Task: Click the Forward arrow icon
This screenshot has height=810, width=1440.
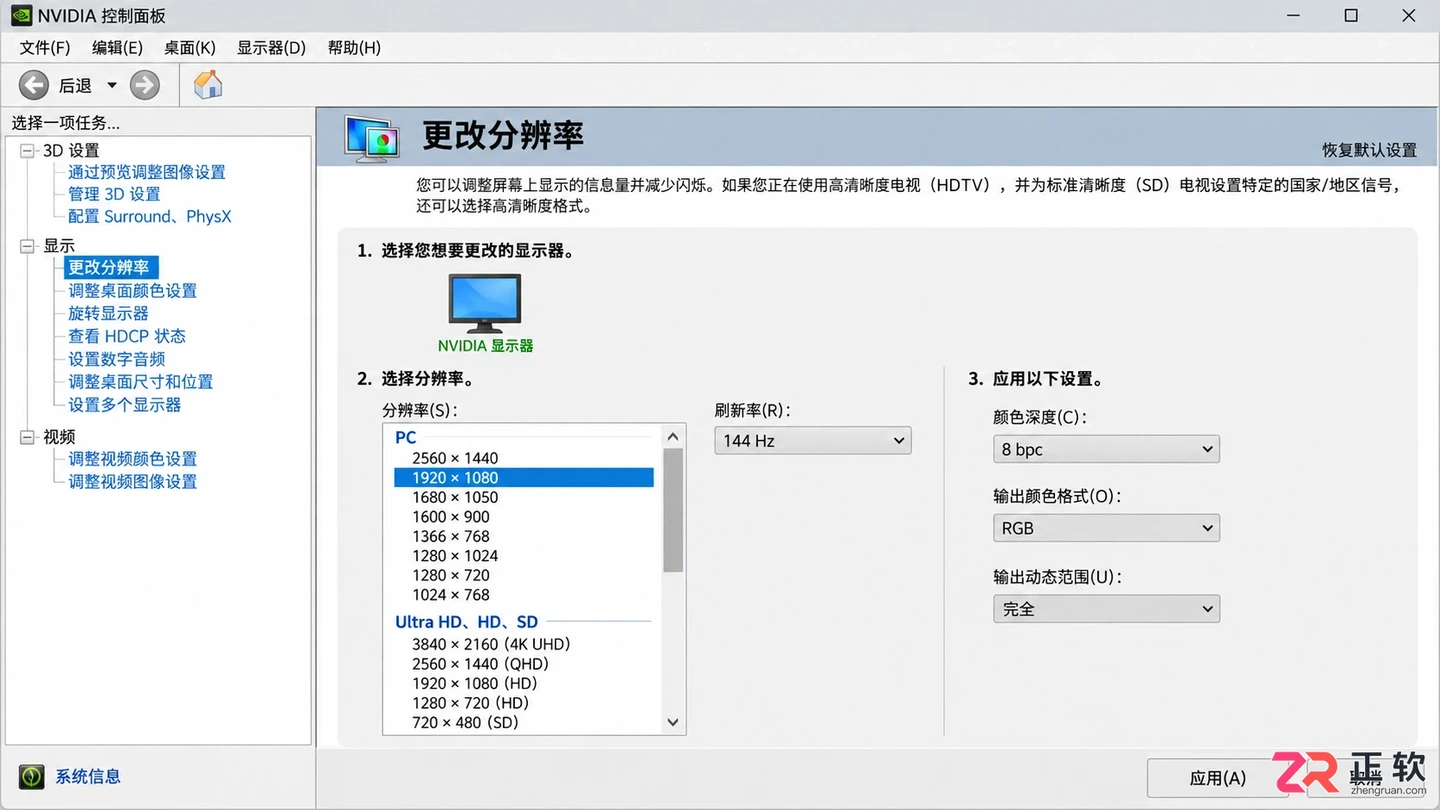Action: [x=145, y=85]
